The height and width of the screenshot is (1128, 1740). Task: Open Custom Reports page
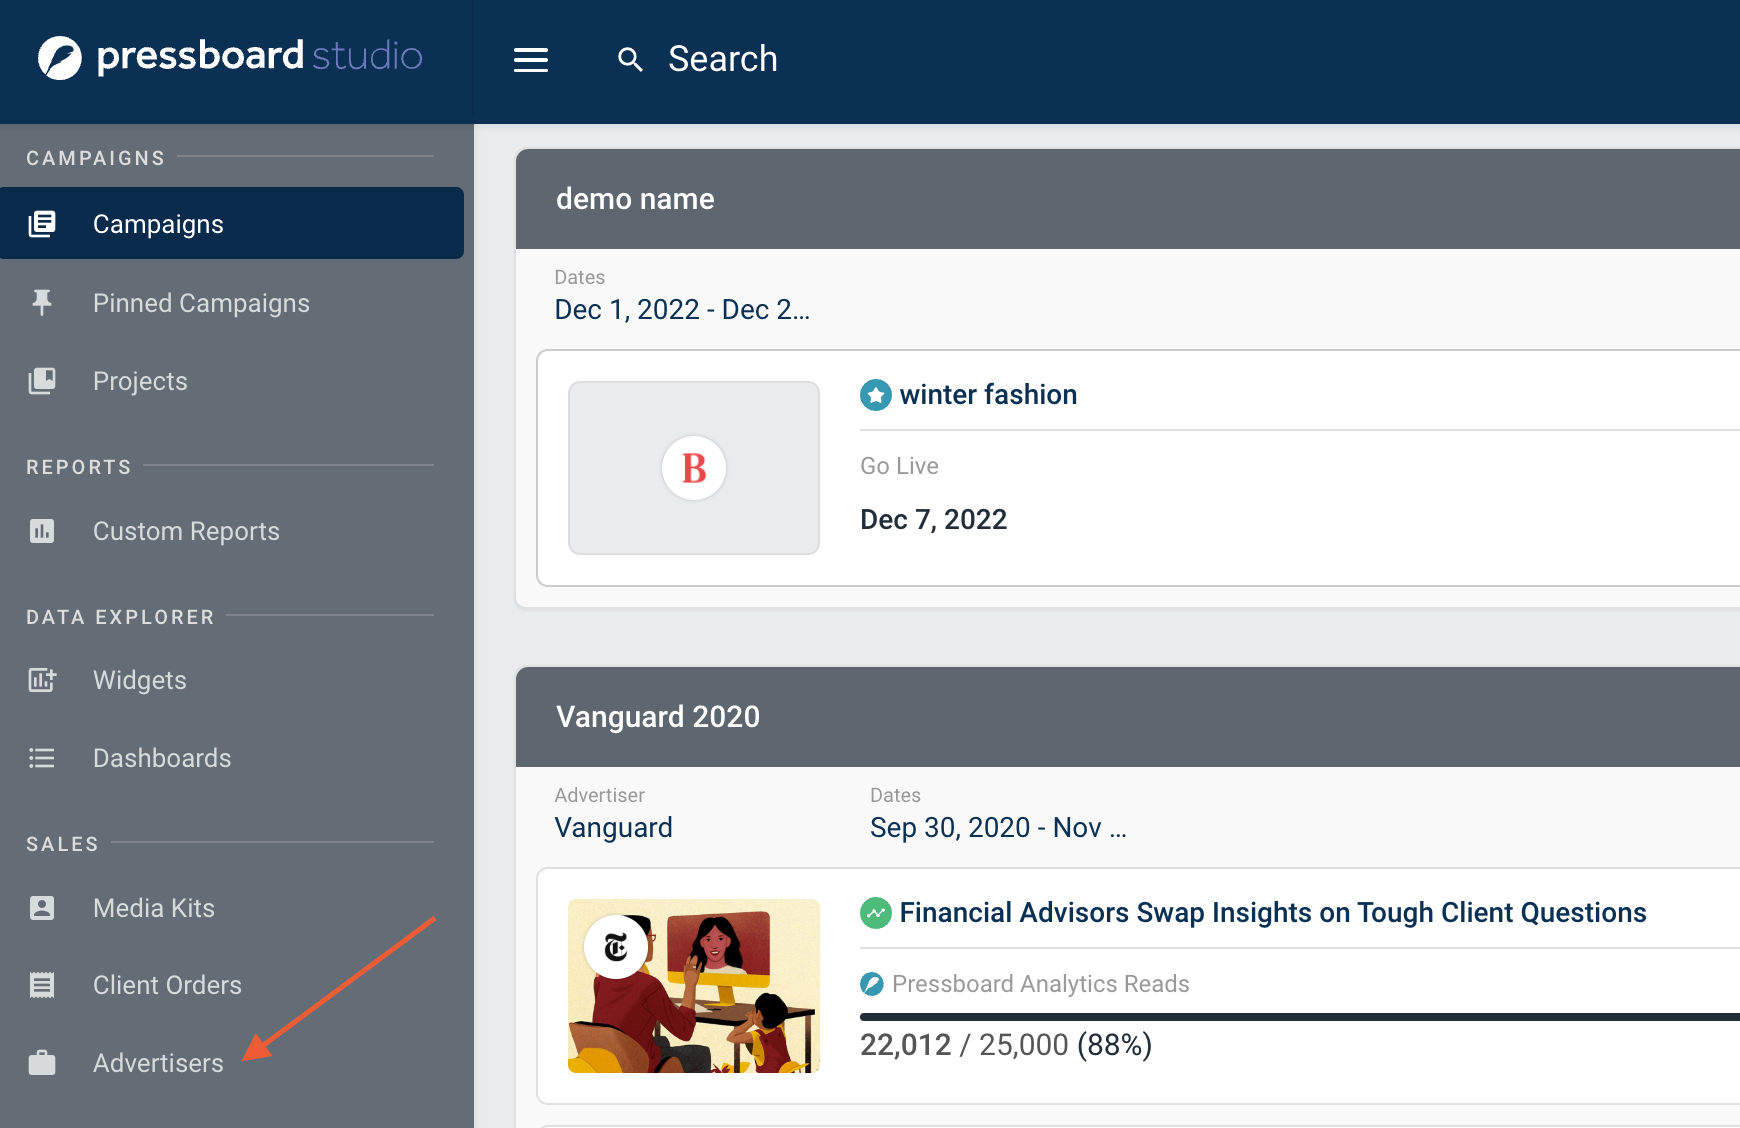click(x=186, y=531)
